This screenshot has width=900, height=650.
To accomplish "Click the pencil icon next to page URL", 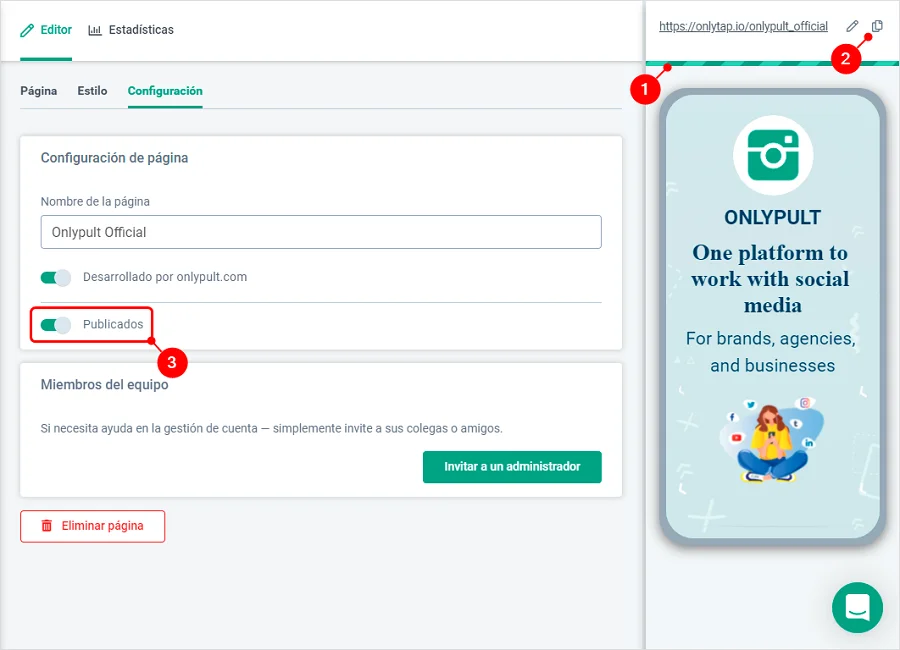I will (x=852, y=26).
